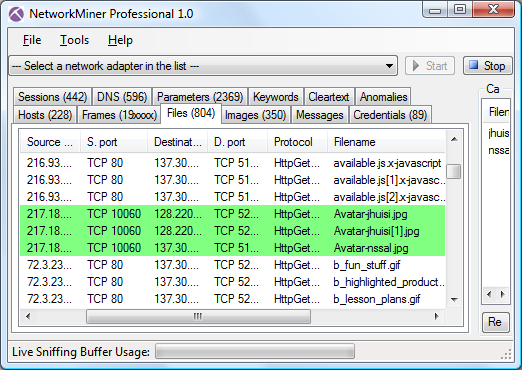This screenshot has width=522, height=370.
Task: Sort by the Protocol column header
Action: tap(297, 142)
